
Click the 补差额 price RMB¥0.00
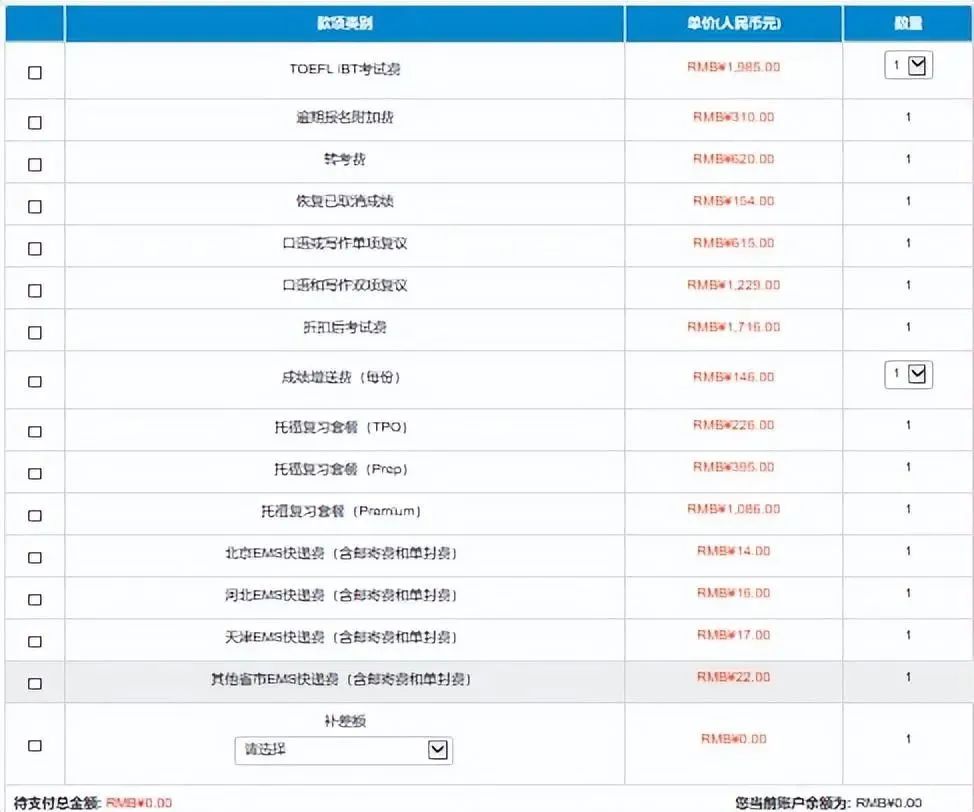734,739
